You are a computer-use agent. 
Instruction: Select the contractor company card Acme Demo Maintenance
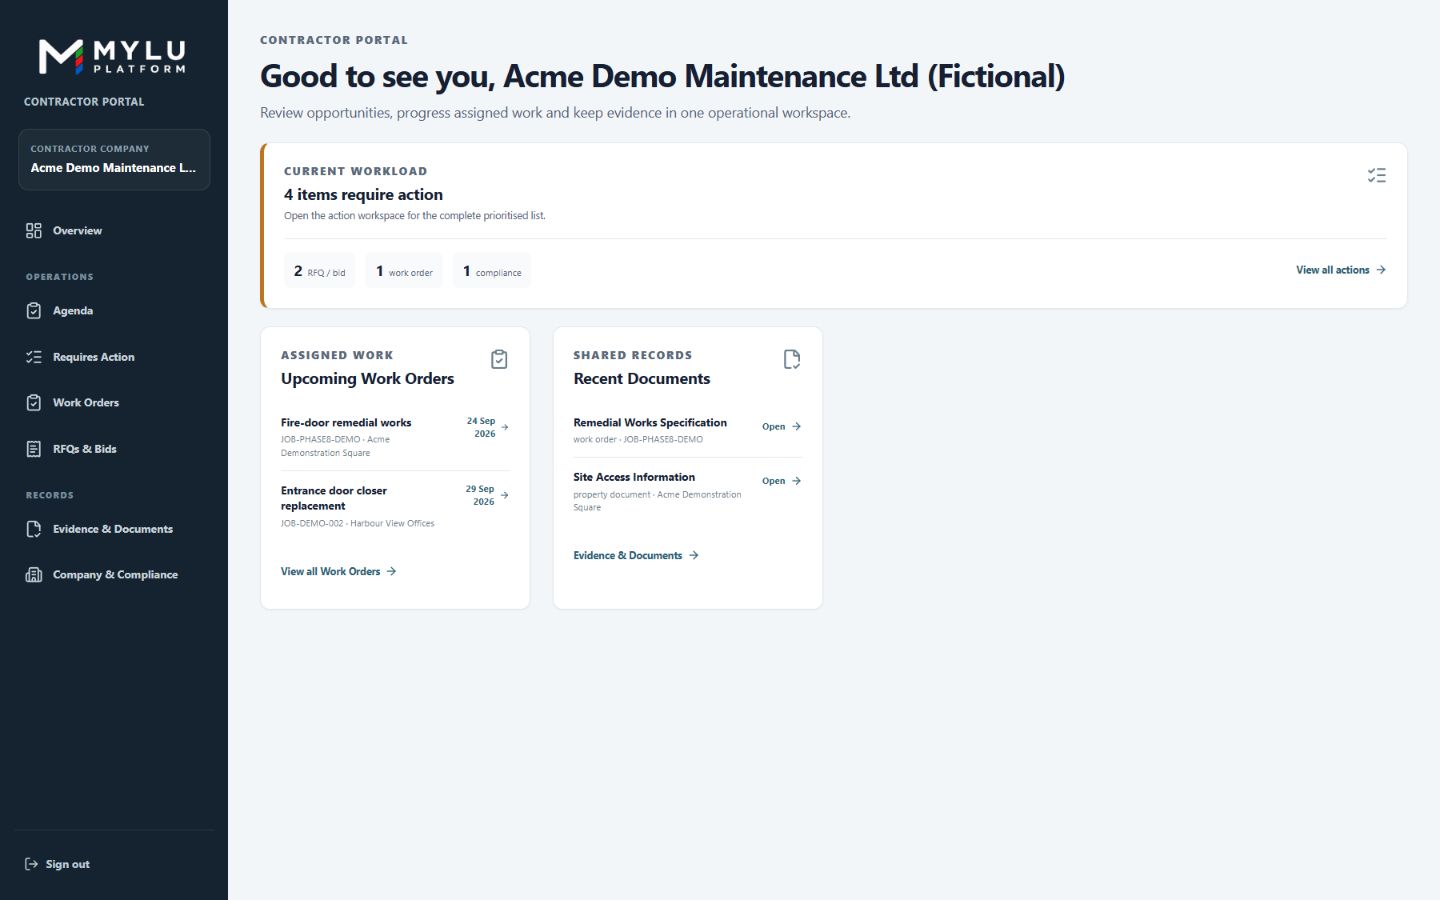click(x=114, y=159)
